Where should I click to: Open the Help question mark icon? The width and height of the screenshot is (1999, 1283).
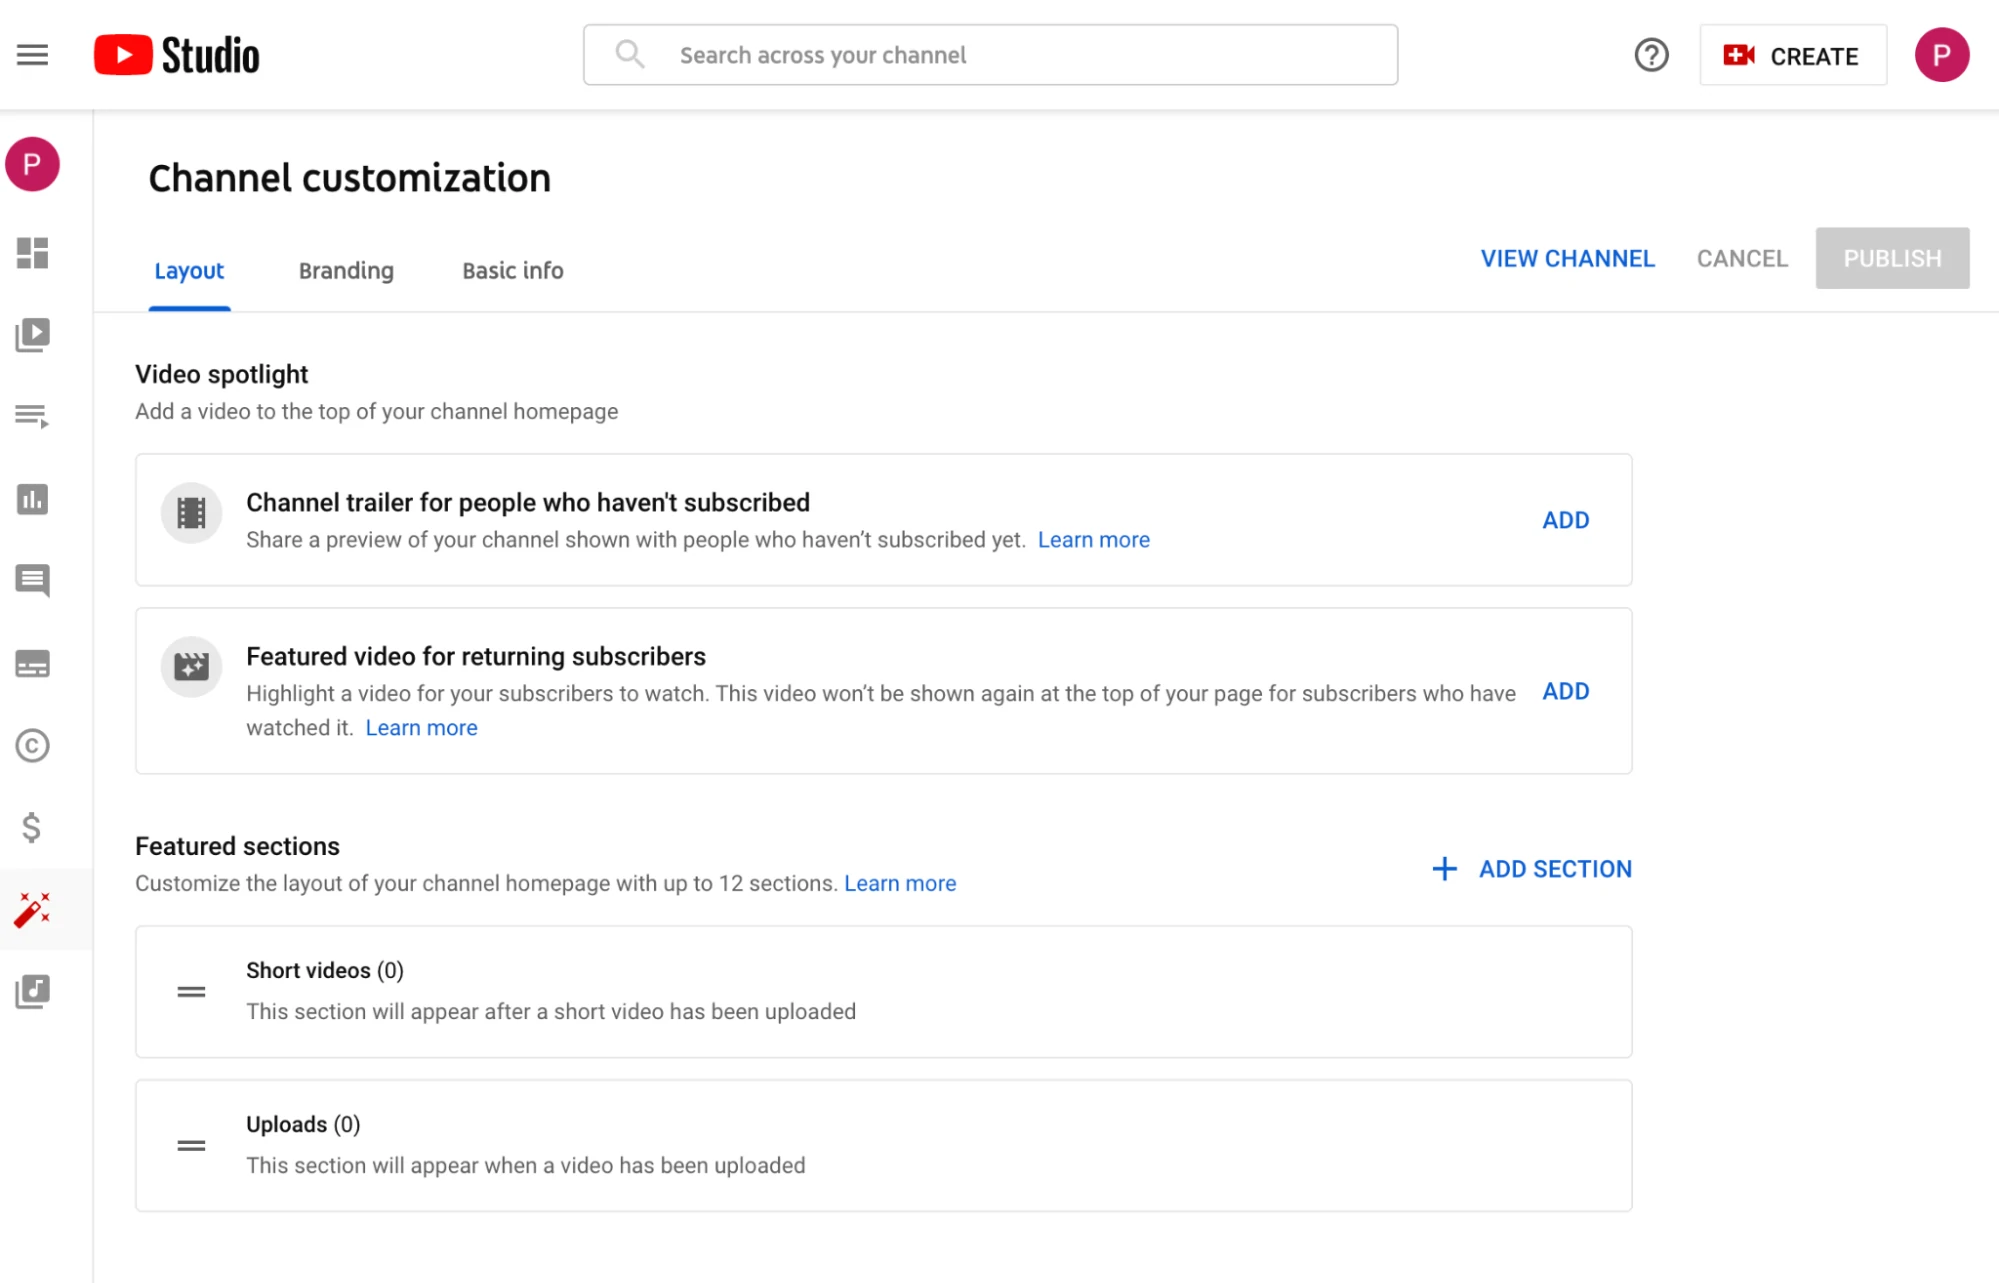(x=1650, y=55)
